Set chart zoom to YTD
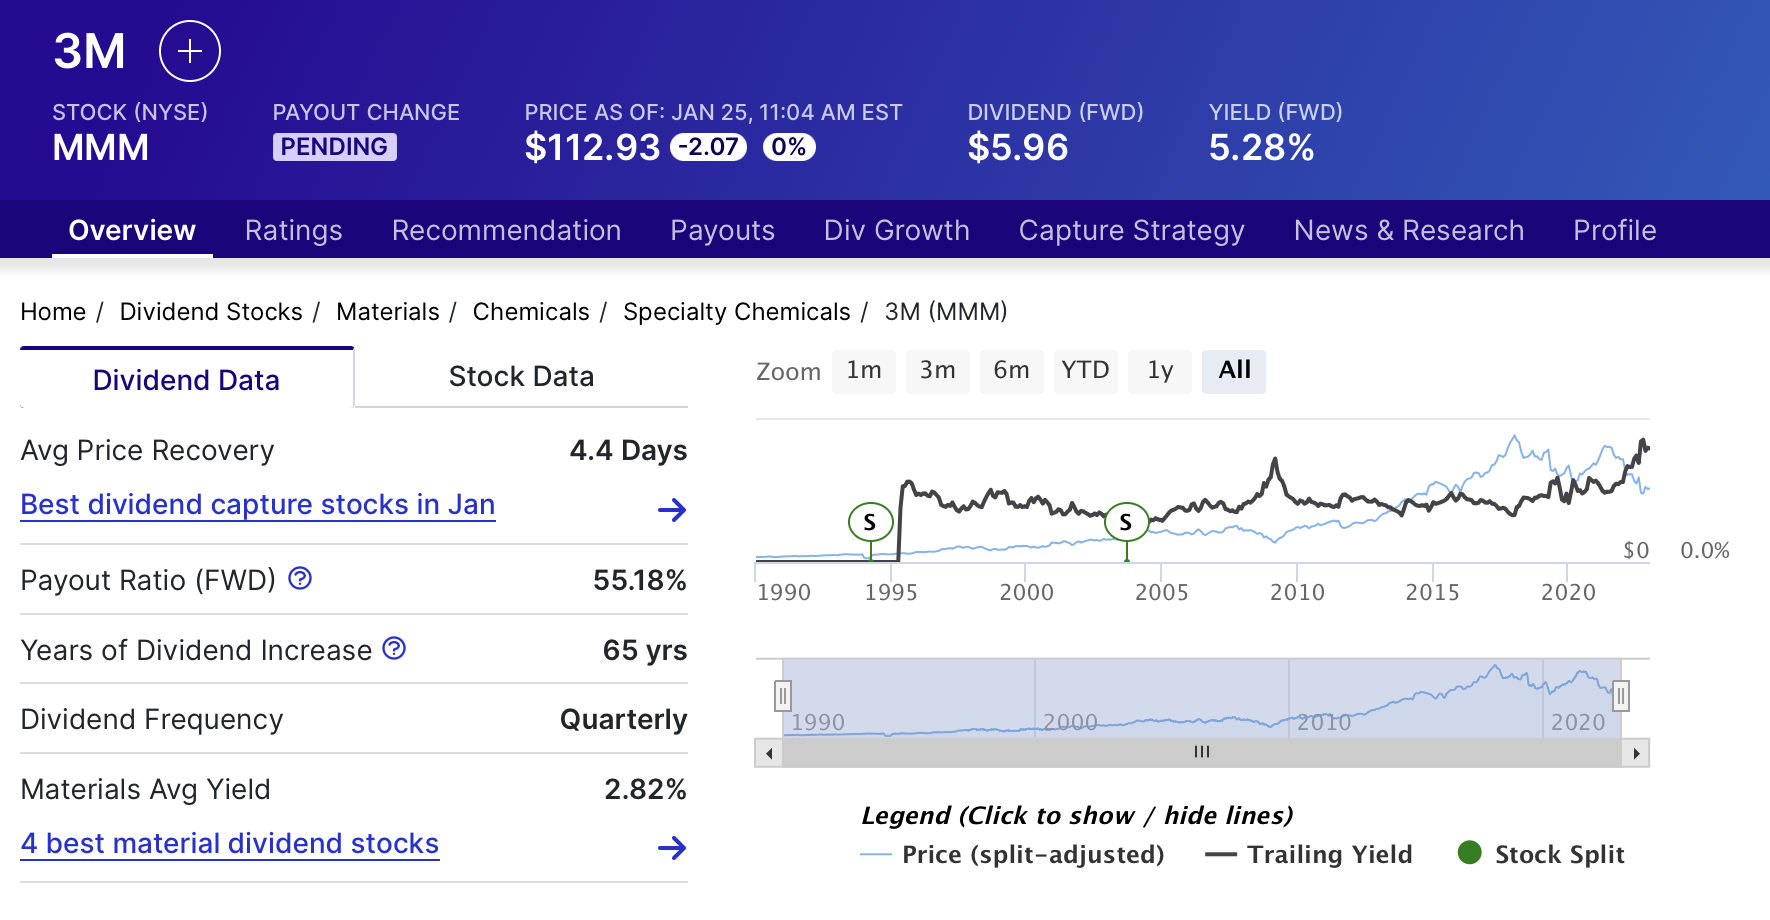The height and width of the screenshot is (920, 1770). [x=1086, y=371]
